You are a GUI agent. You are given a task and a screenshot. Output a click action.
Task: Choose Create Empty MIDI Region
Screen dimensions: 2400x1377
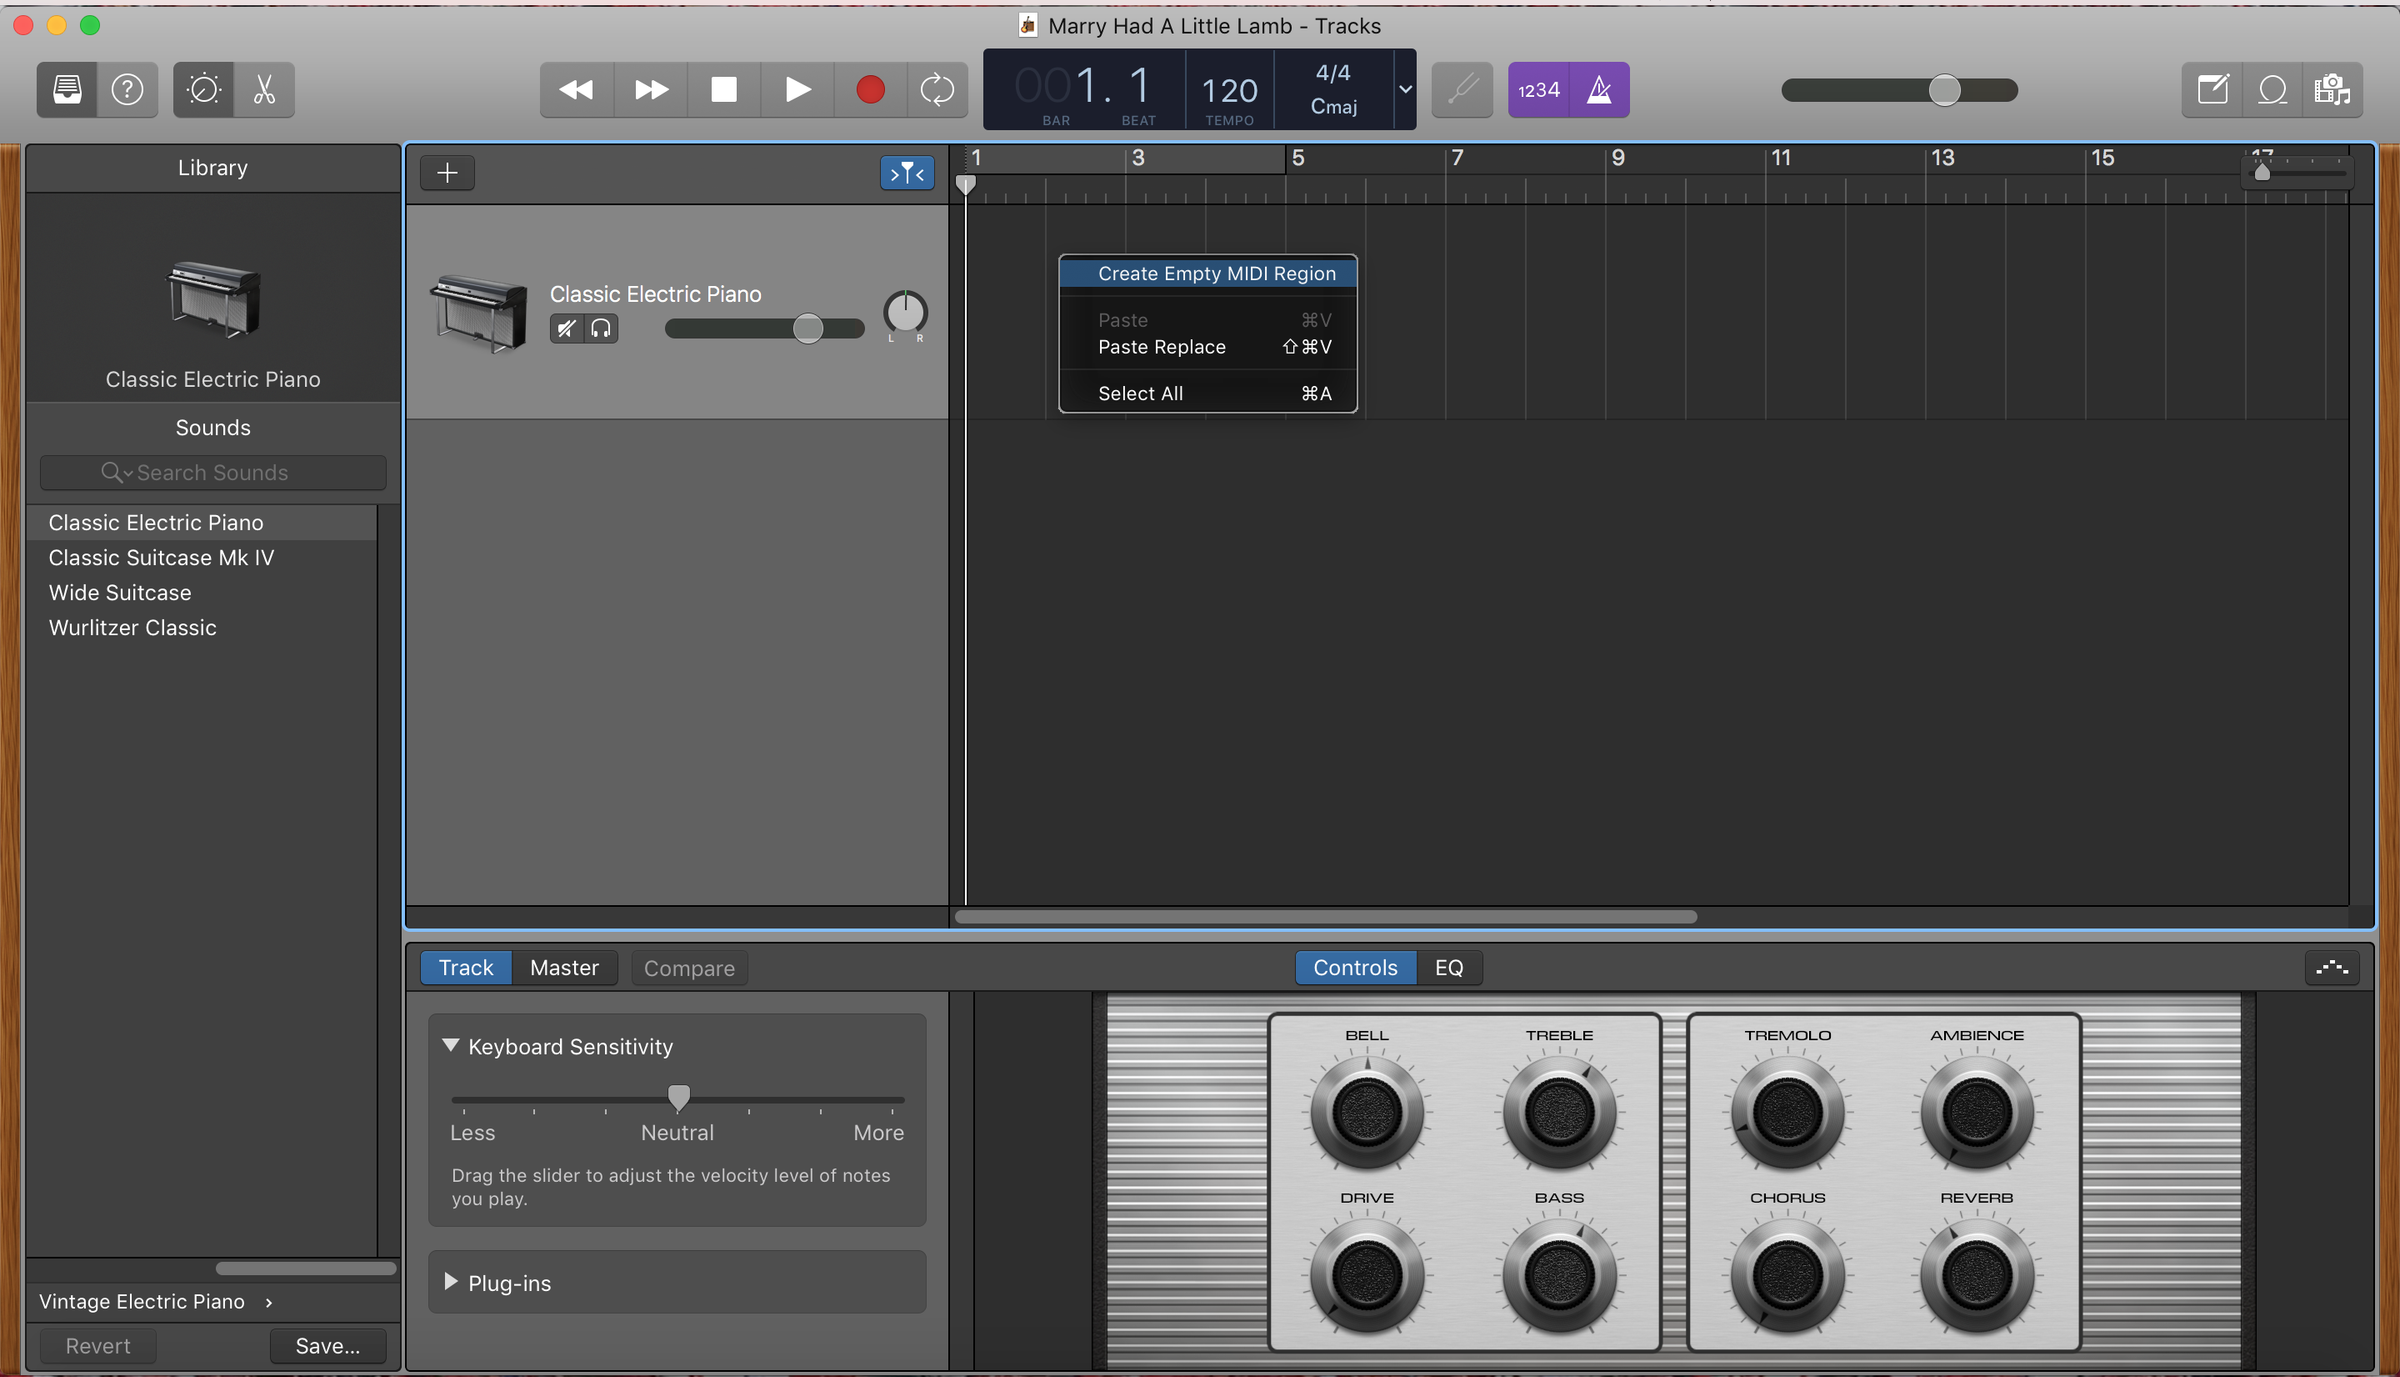pyautogui.click(x=1208, y=273)
